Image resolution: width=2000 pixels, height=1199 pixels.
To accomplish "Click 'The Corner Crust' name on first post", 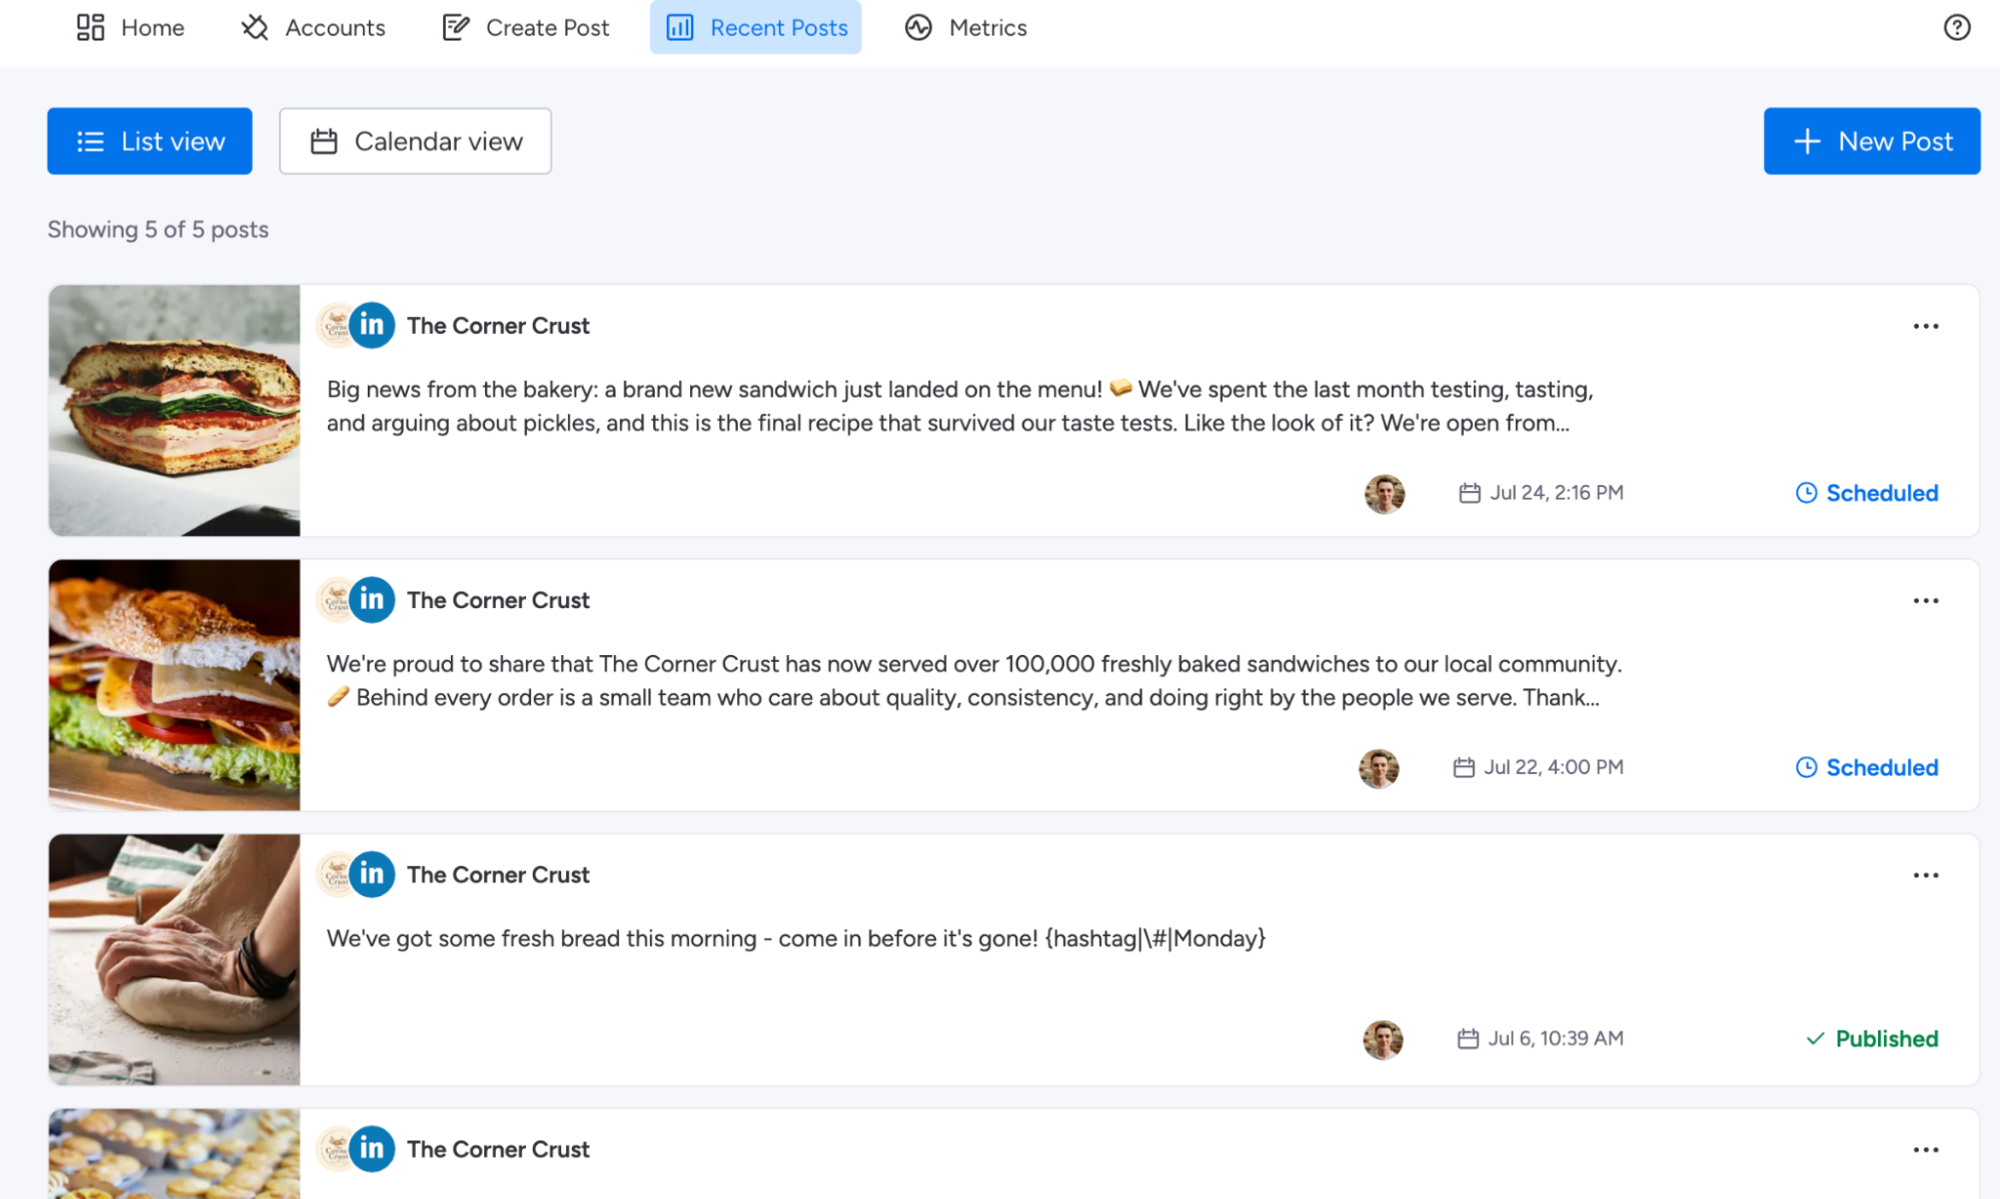I will 498,326.
